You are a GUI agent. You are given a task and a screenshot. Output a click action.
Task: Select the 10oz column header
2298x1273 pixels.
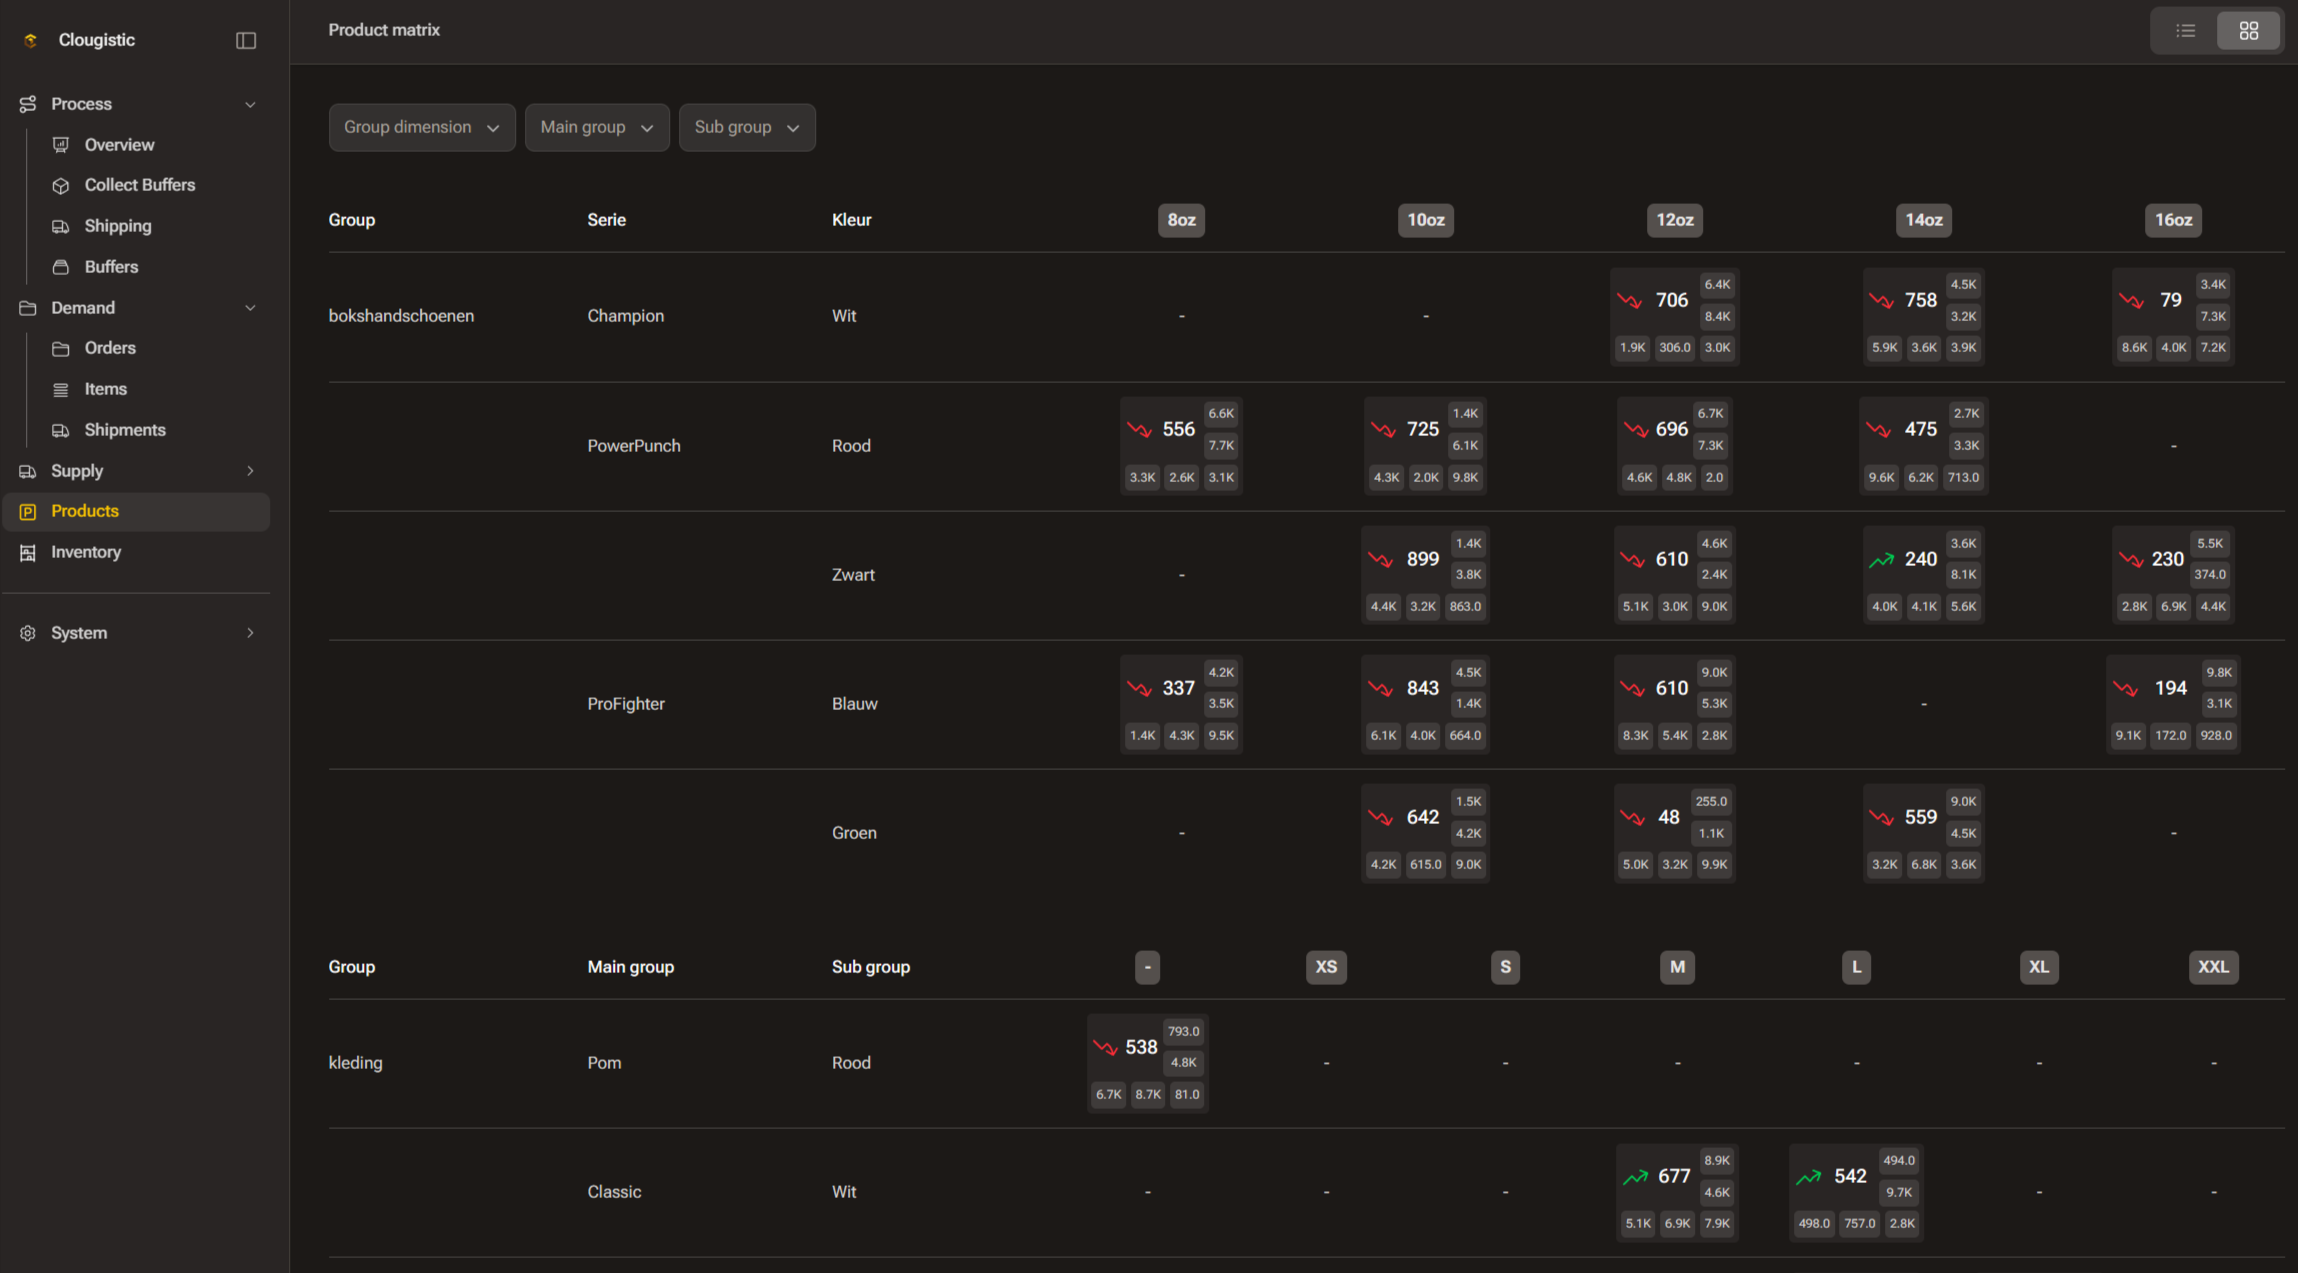coord(1426,220)
